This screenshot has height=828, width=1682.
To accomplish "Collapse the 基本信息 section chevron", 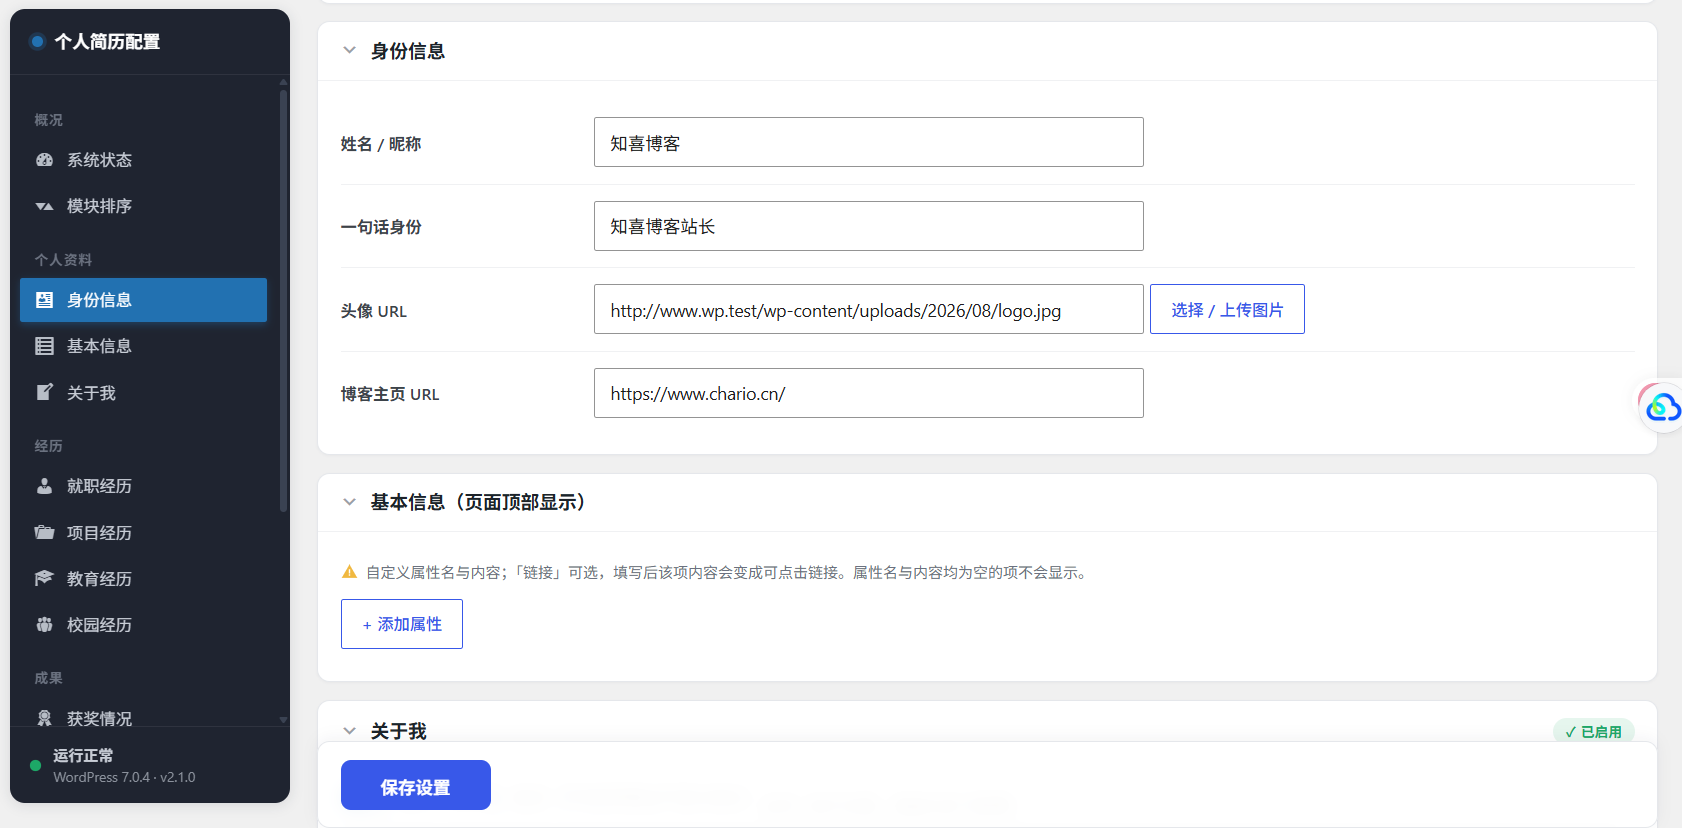I will tap(349, 502).
